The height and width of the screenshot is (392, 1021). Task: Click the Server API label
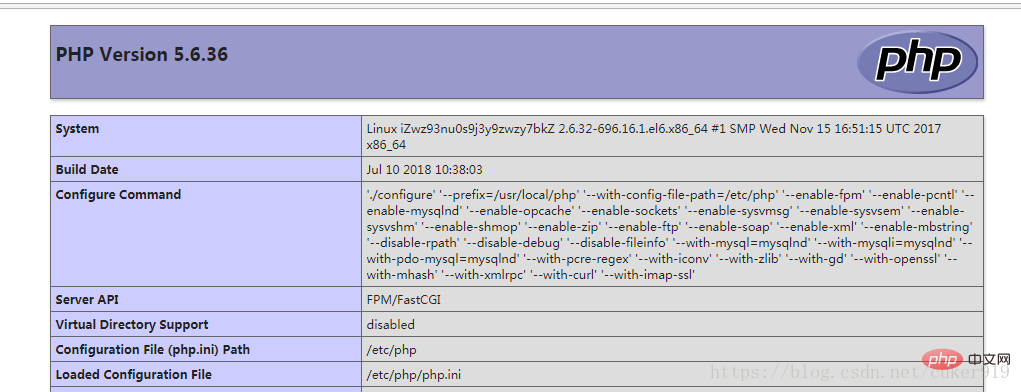[87, 300]
